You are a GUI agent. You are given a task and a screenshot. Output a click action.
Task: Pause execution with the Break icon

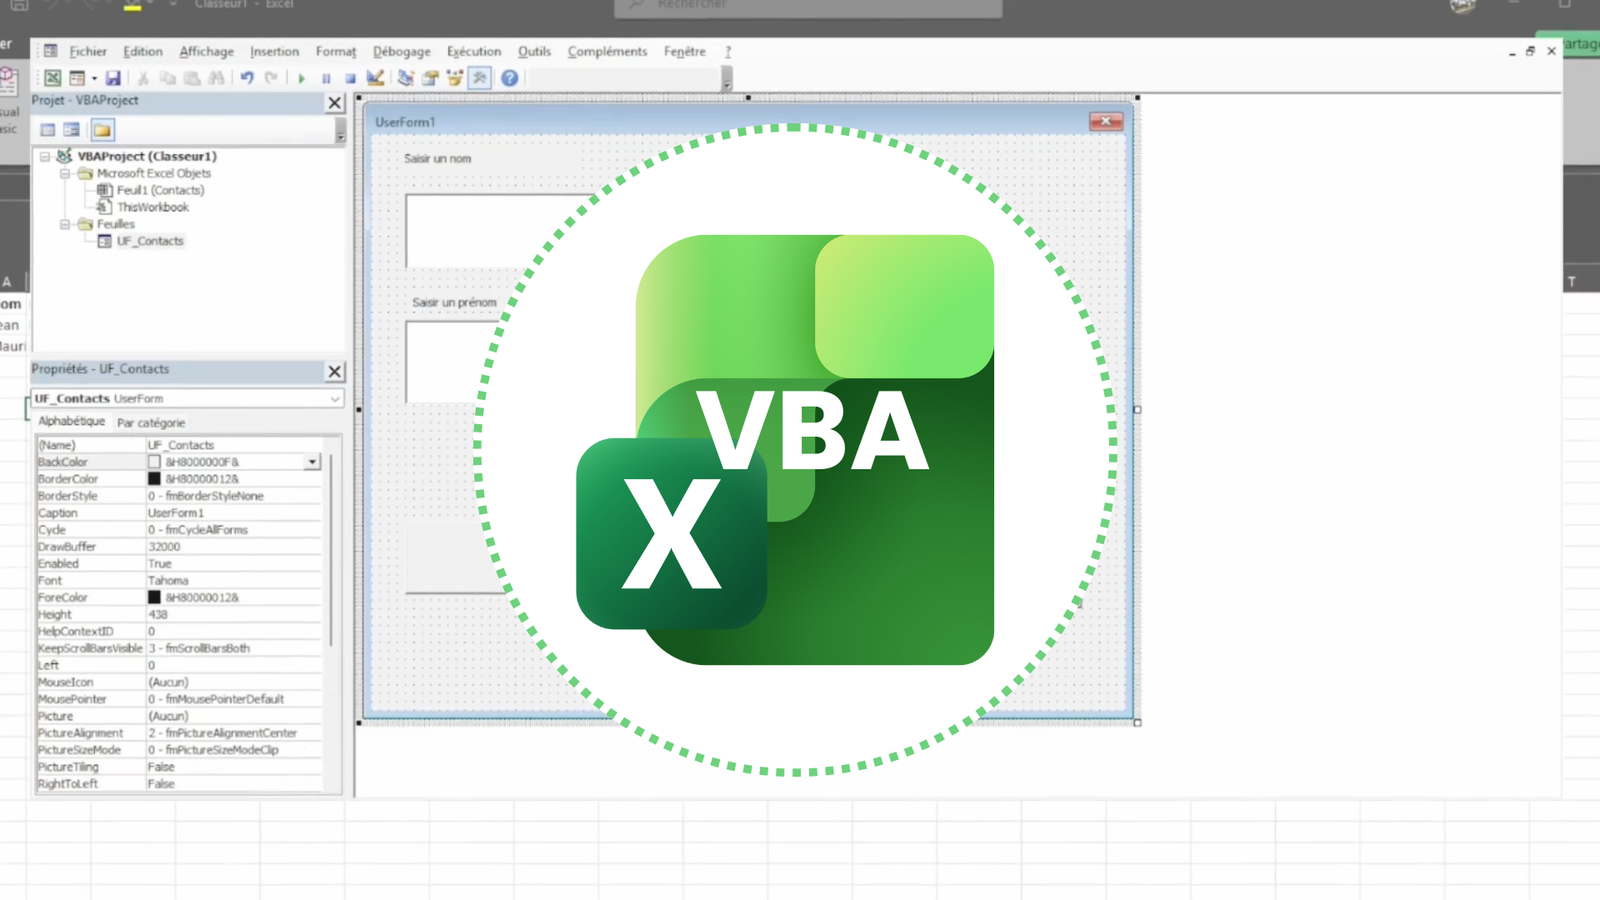click(x=326, y=77)
